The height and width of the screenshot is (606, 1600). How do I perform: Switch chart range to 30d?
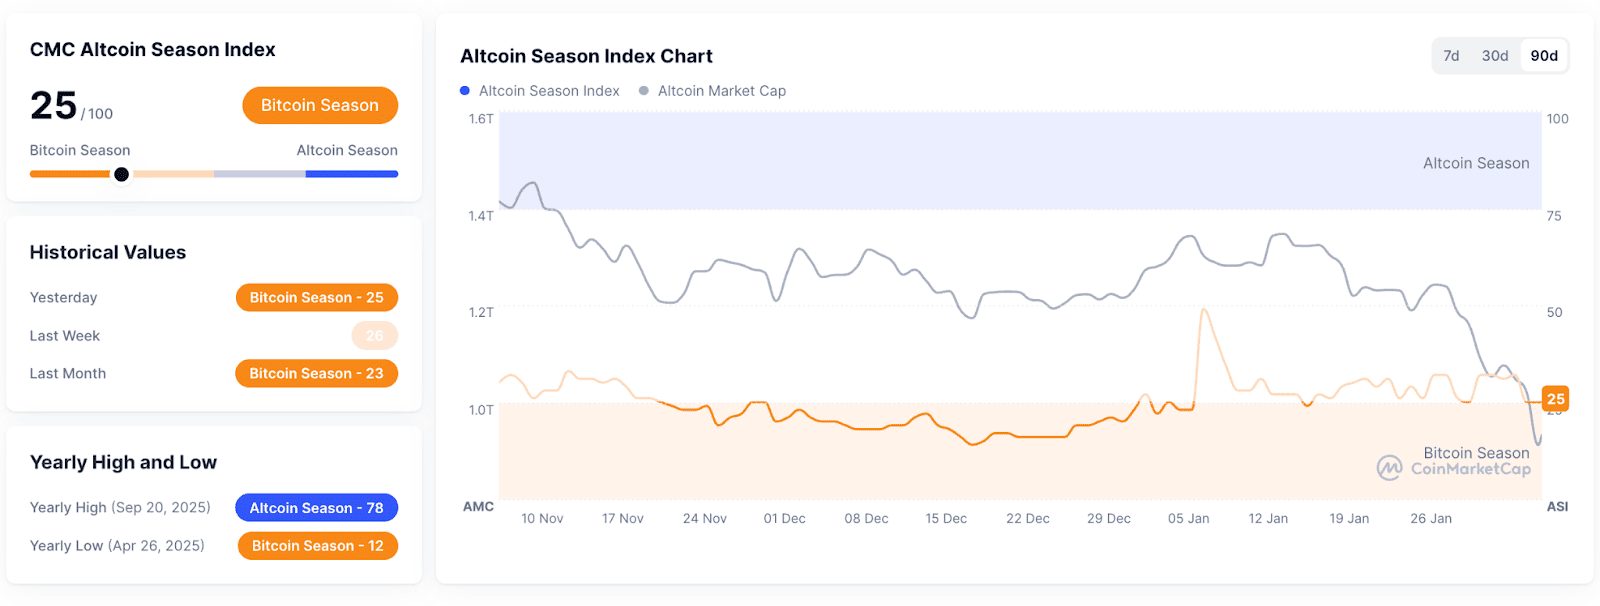1495,56
